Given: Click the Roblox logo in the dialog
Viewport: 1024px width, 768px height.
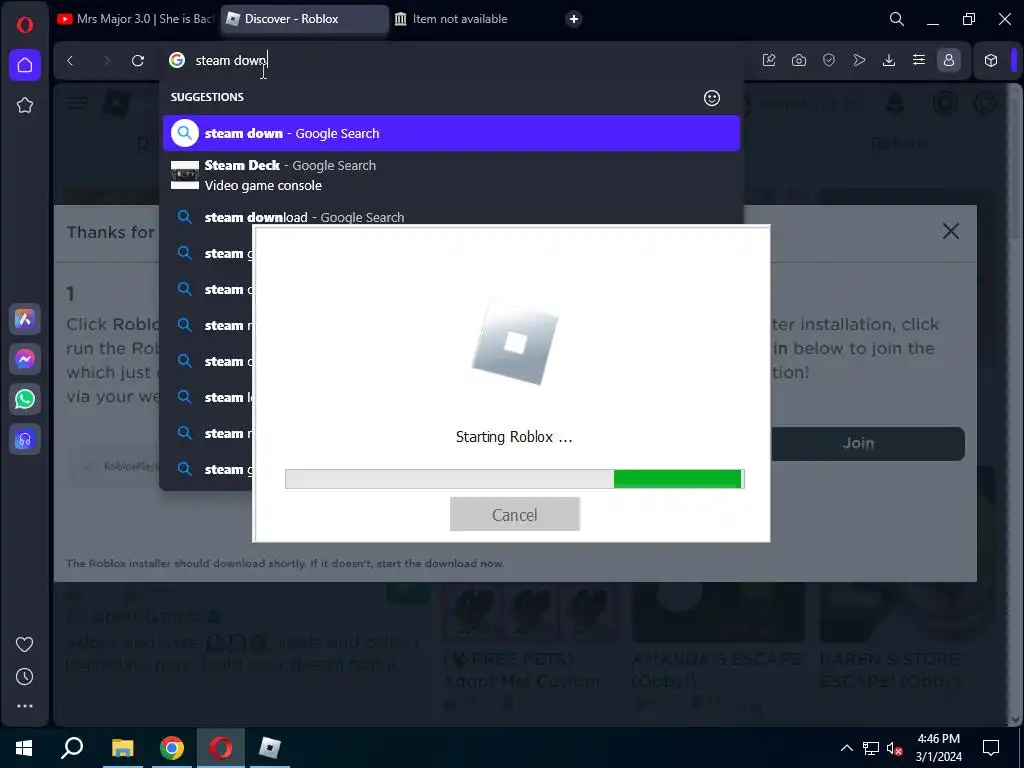Looking at the screenshot, I should 515,342.
